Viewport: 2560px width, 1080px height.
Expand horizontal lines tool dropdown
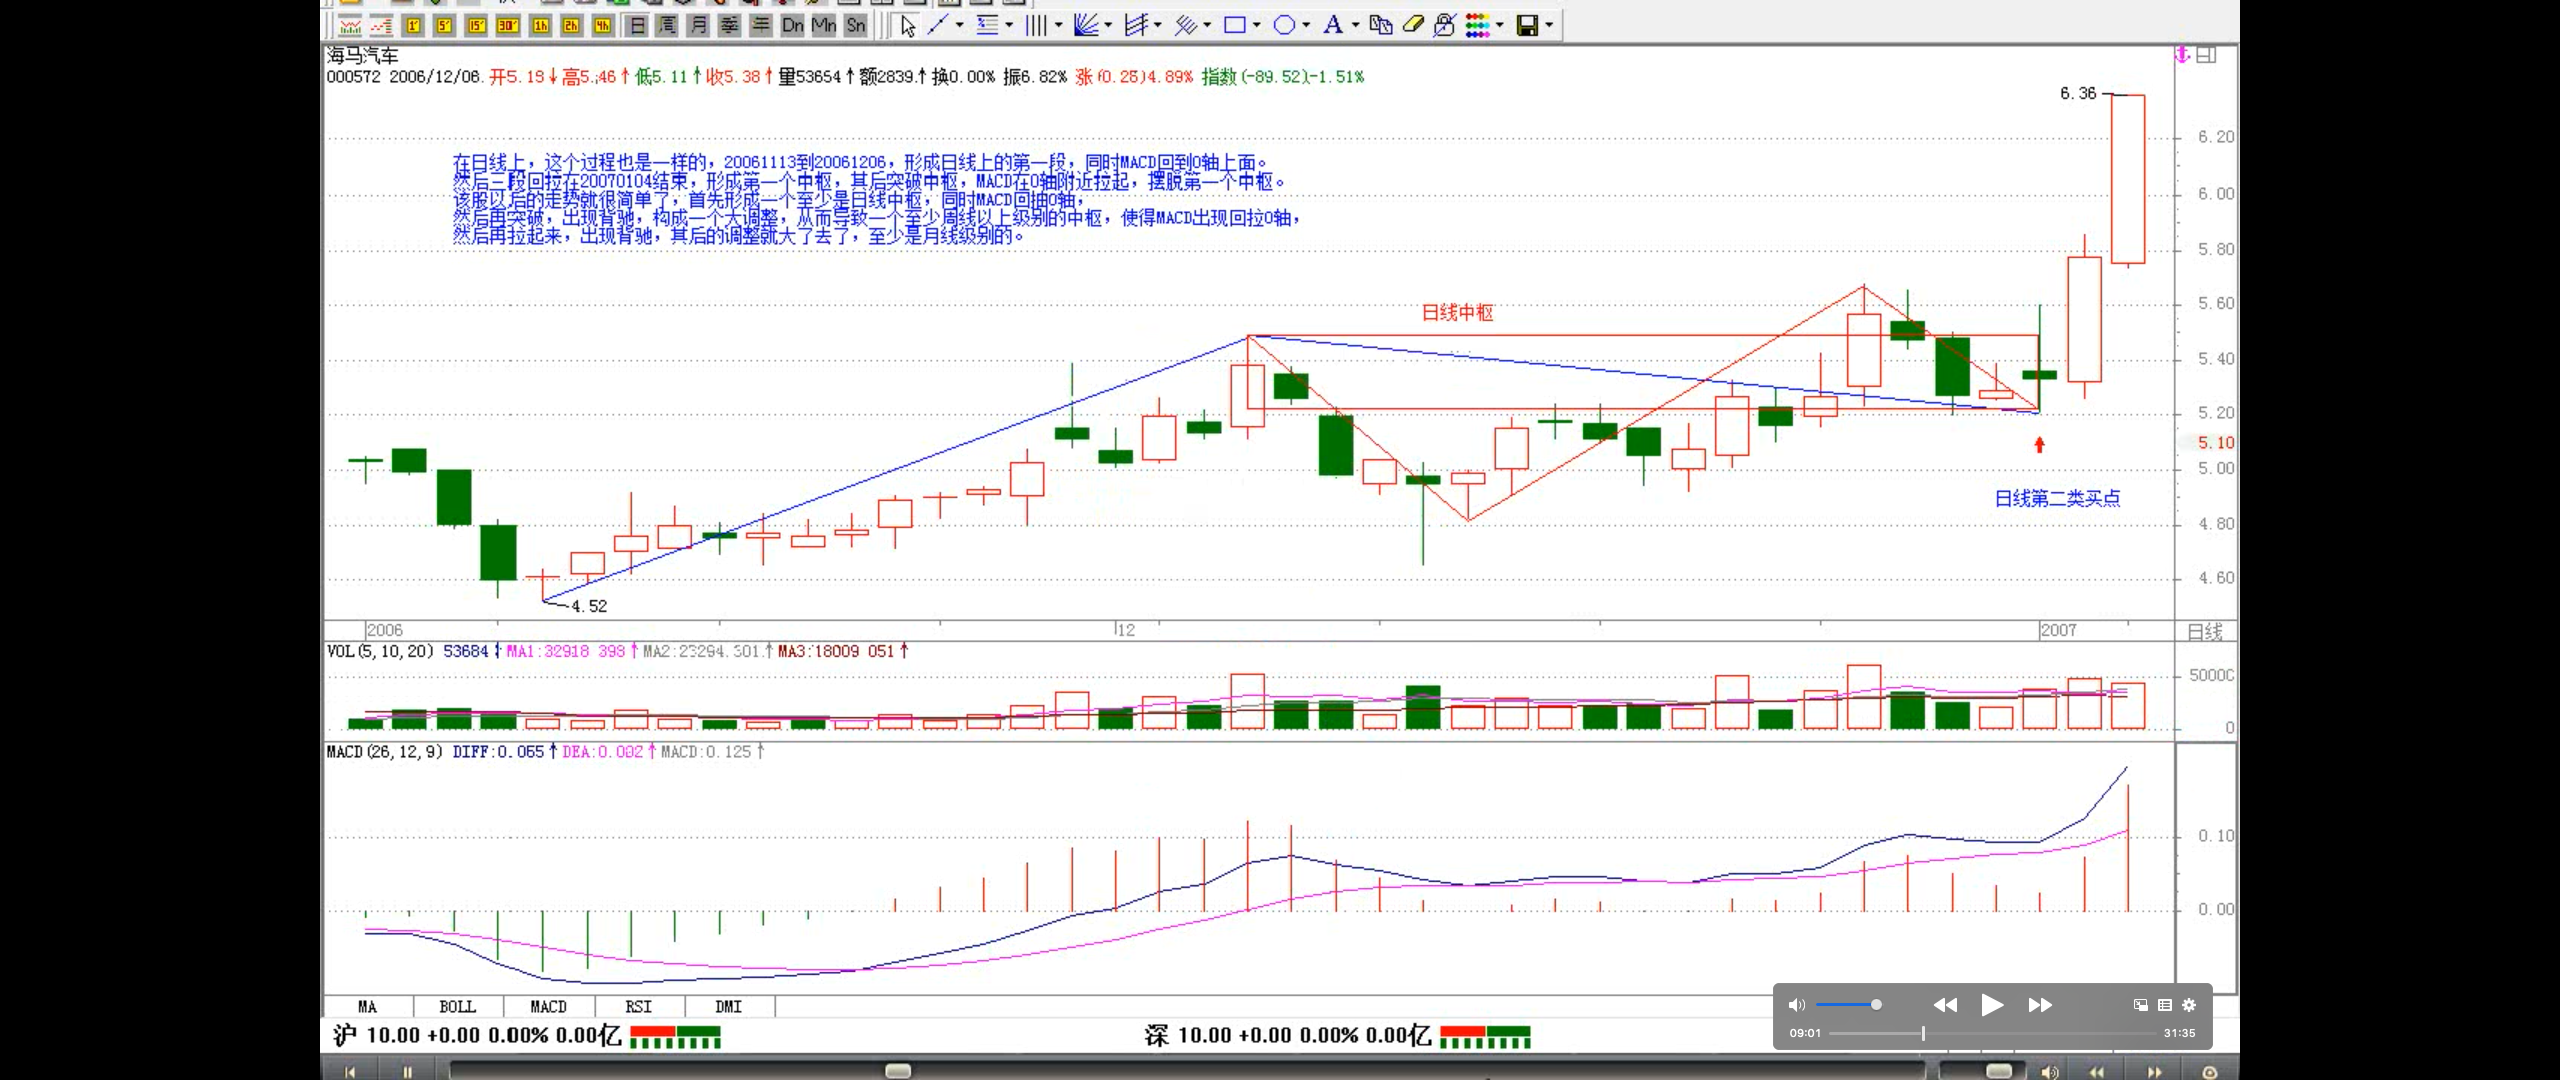[1009, 26]
